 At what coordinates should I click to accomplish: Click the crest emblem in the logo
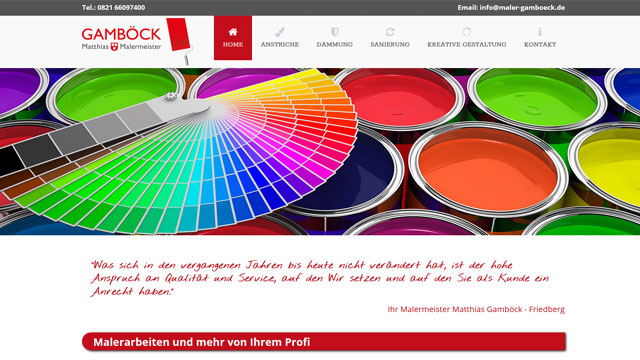[x=114, y=47]
